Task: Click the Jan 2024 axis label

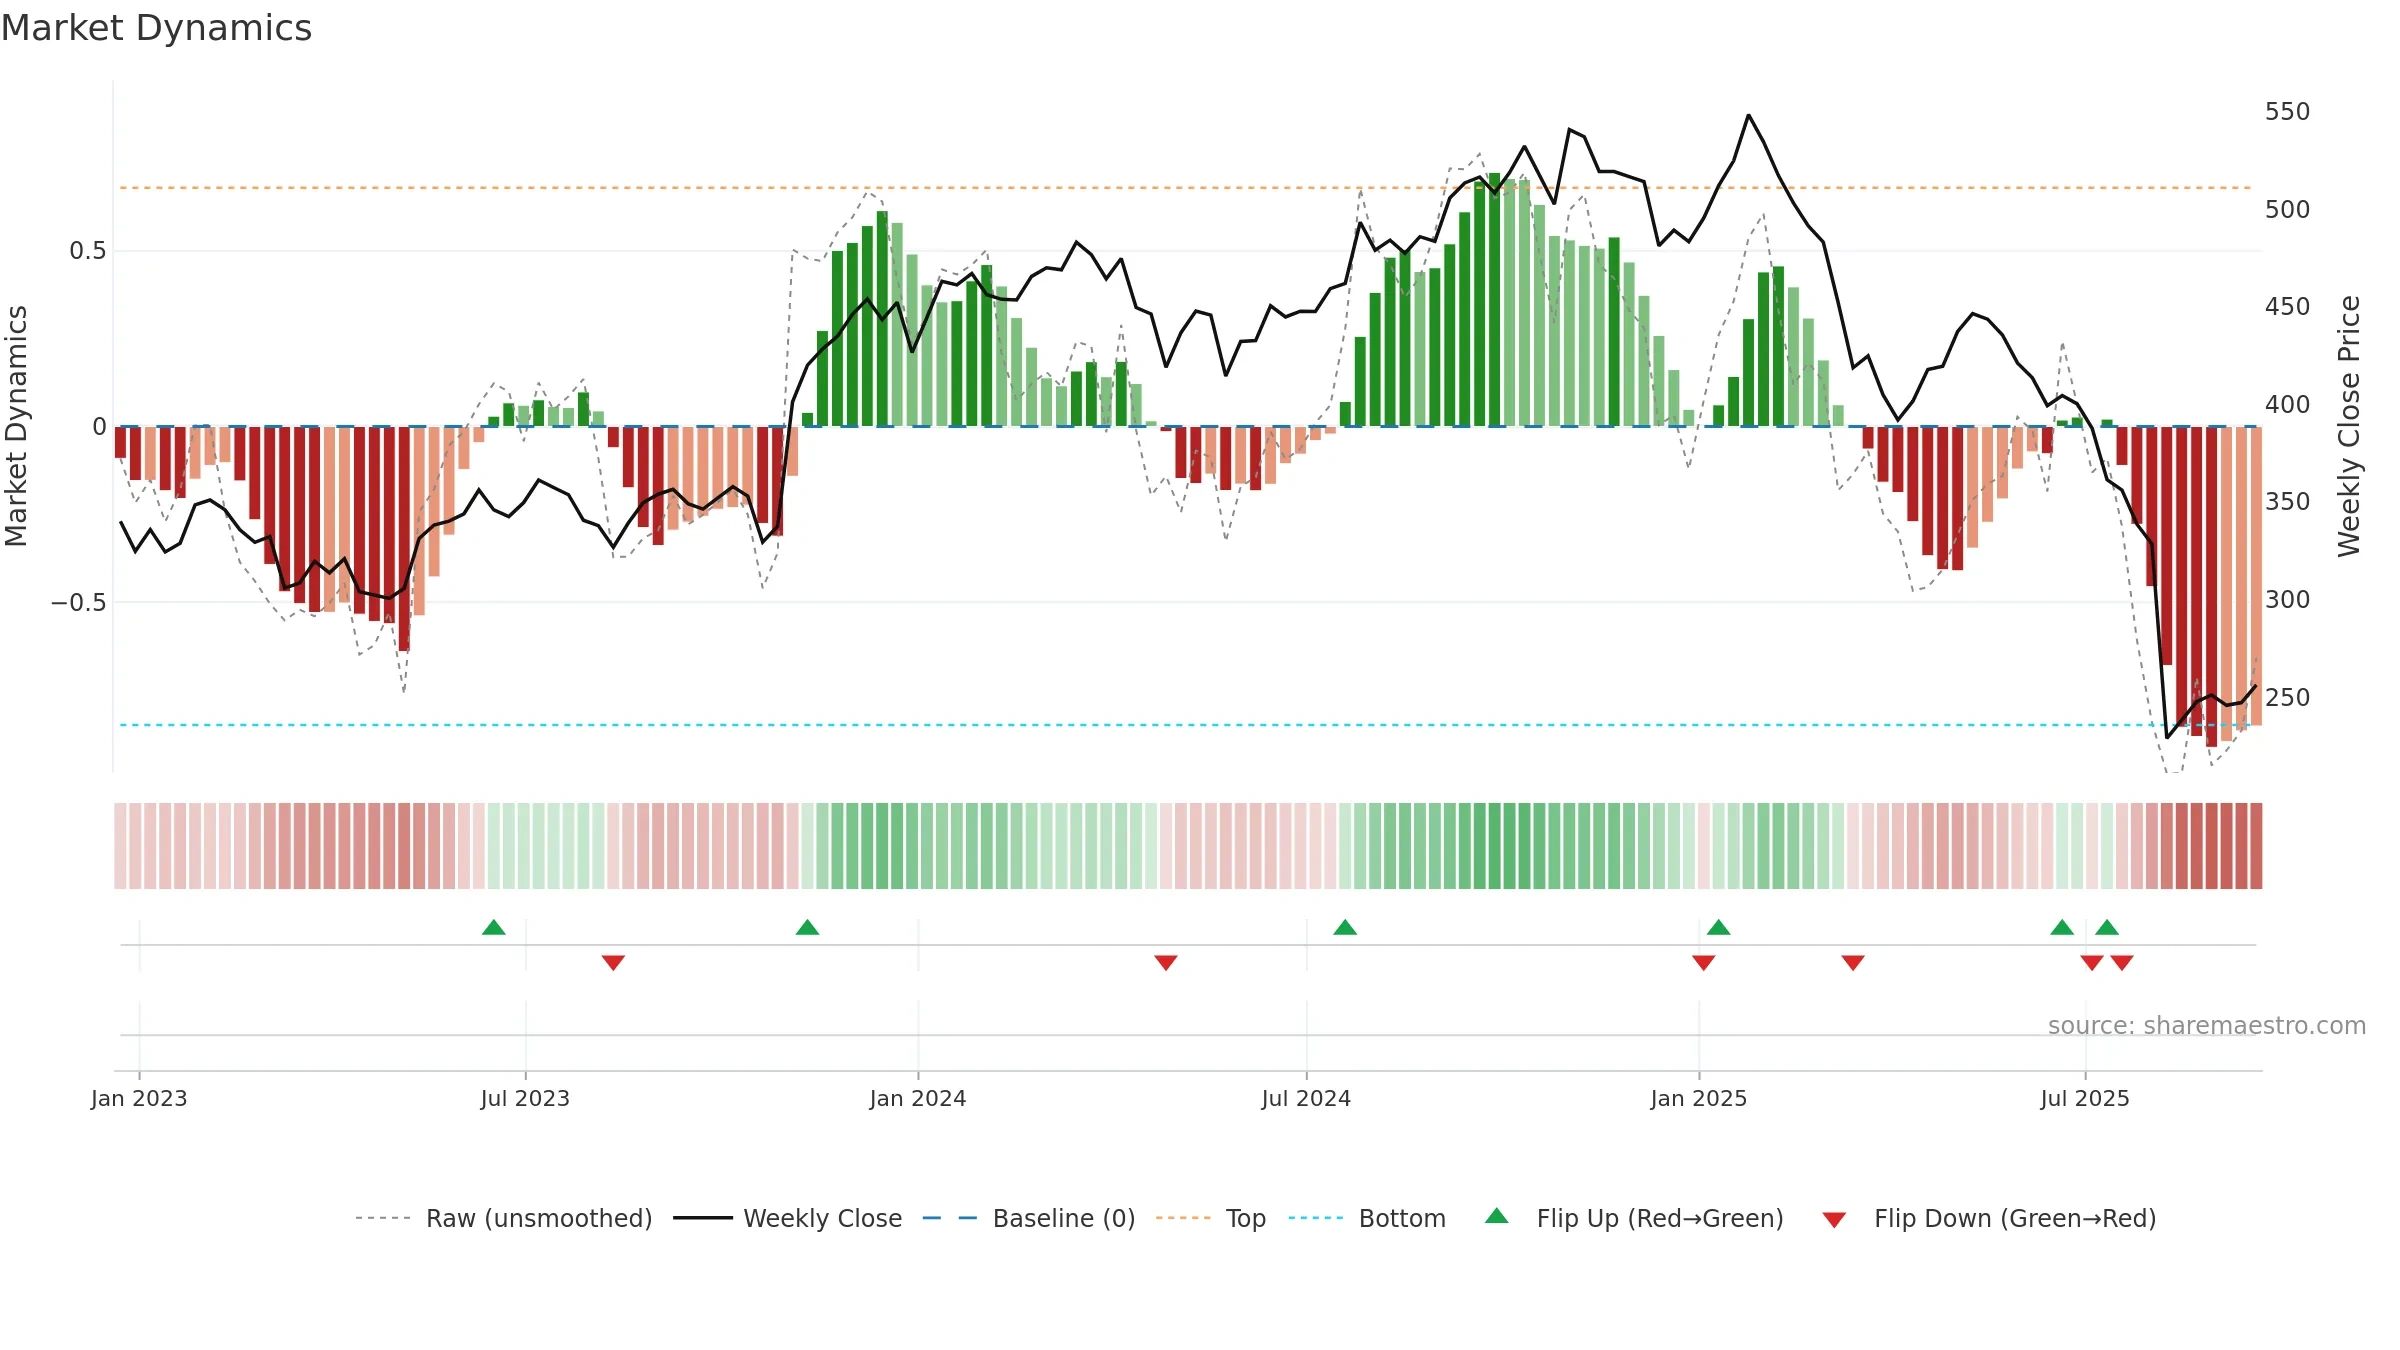Action: (918, 1098)
